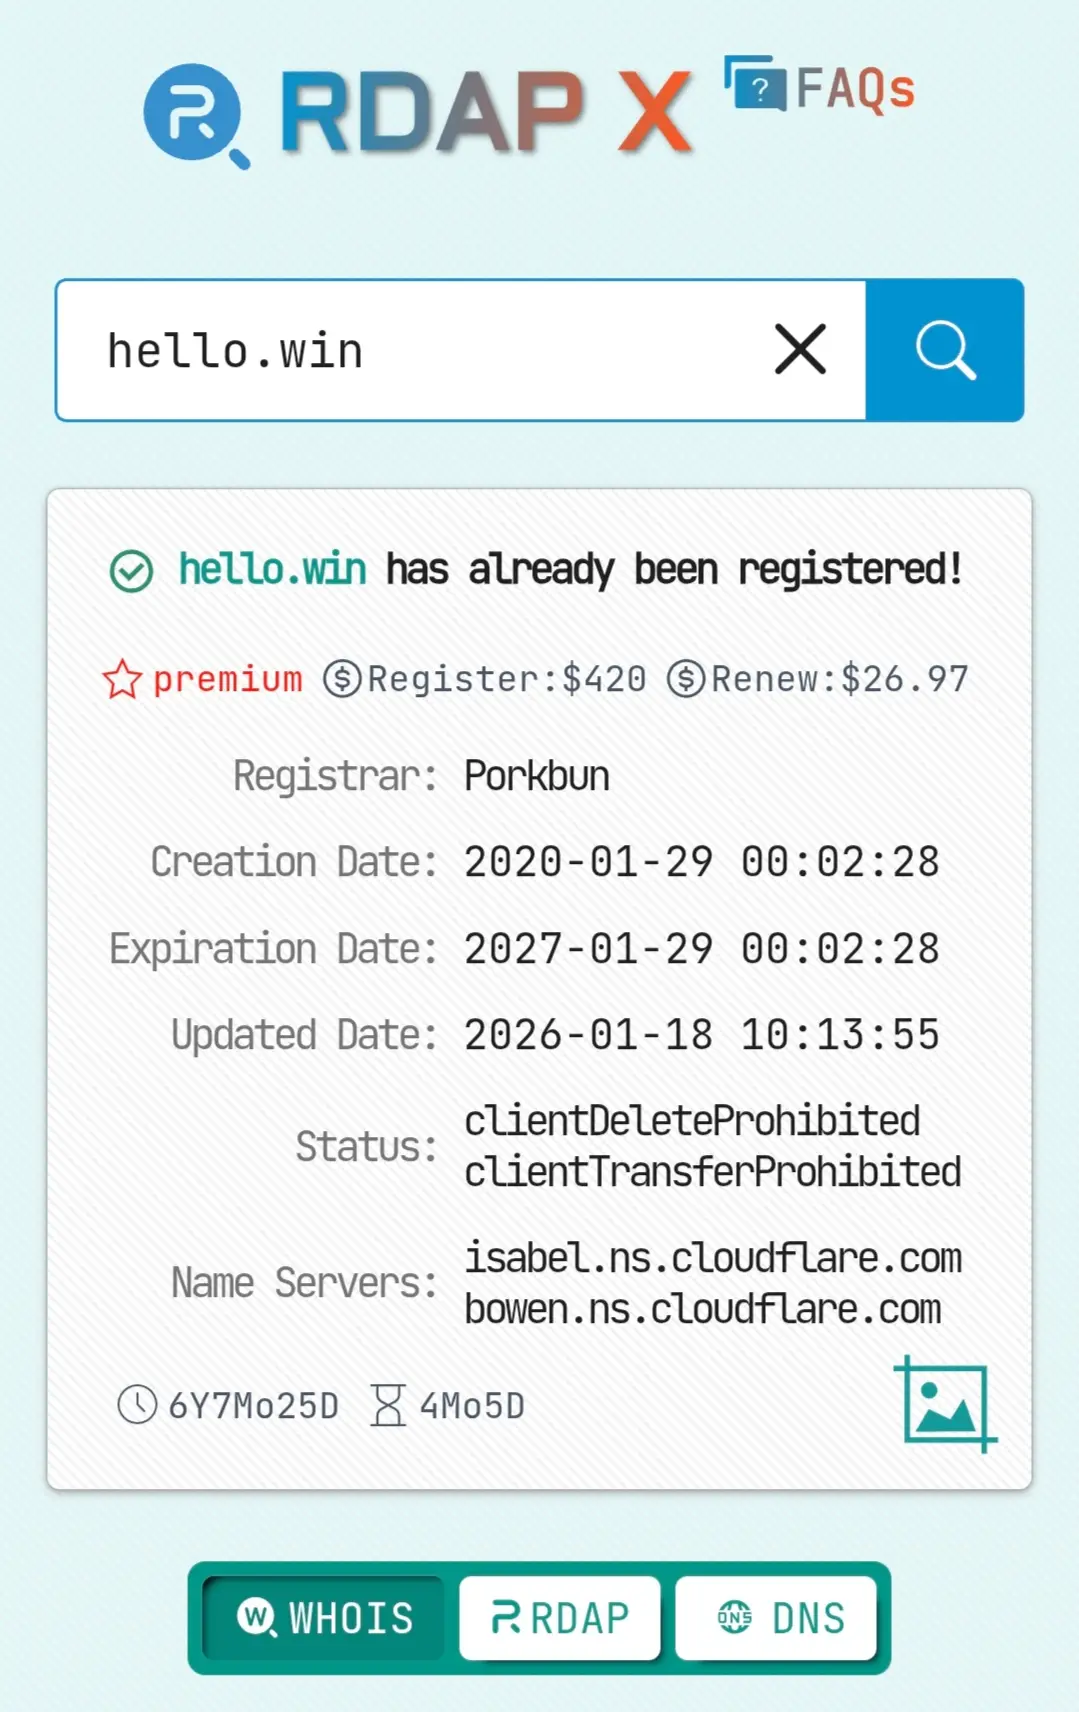Click the blue search magnifier button
Screen dimensions: 1079x1712
coord(945,350)
